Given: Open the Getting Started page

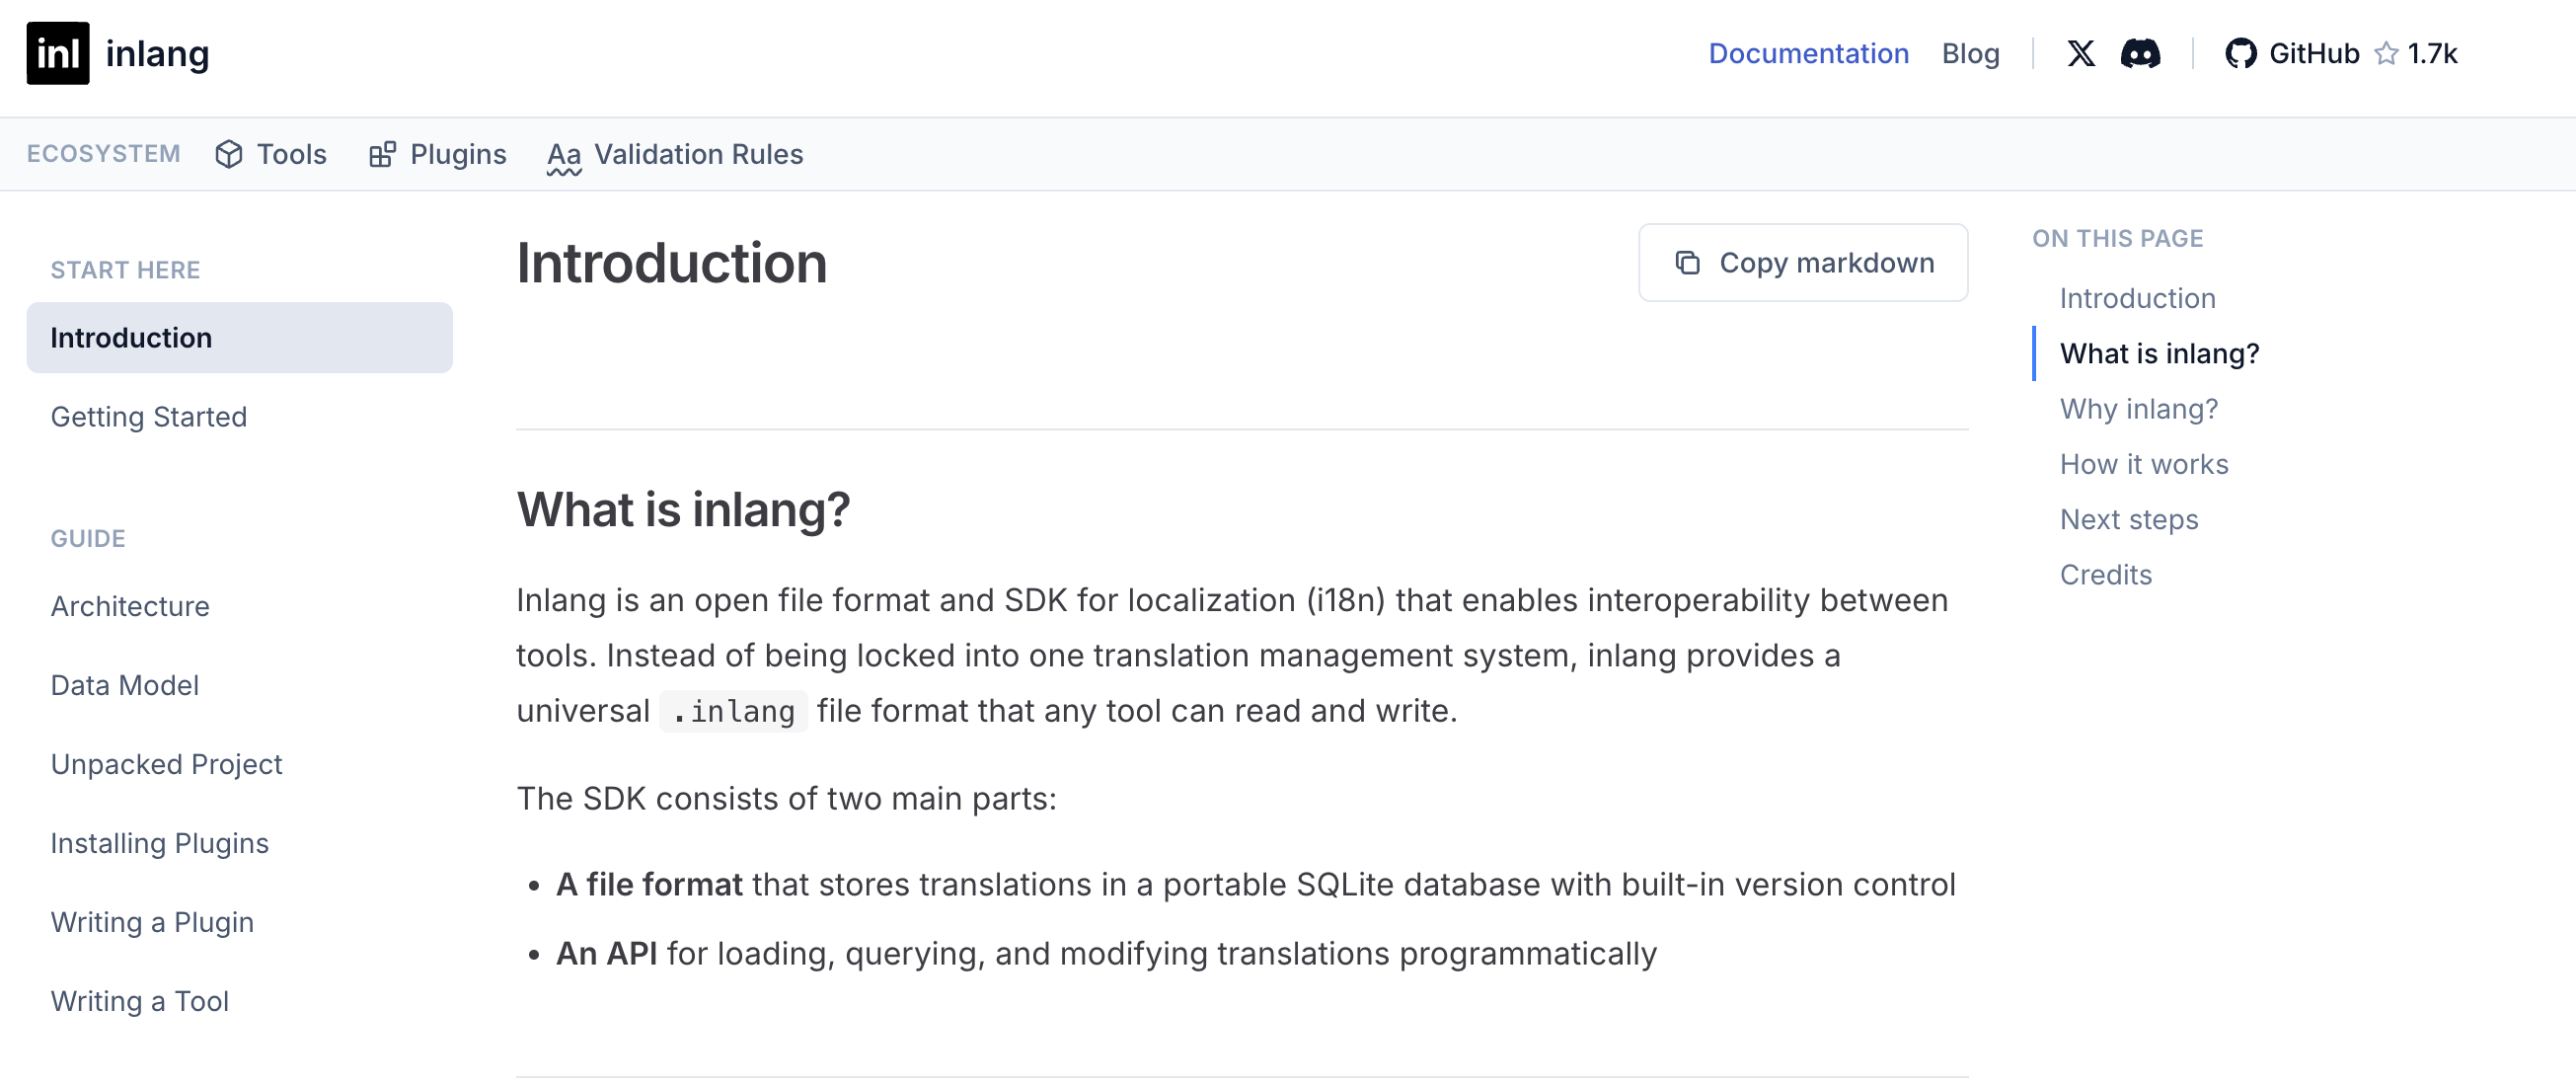Looking at the screenshot, I should point(149,416).
